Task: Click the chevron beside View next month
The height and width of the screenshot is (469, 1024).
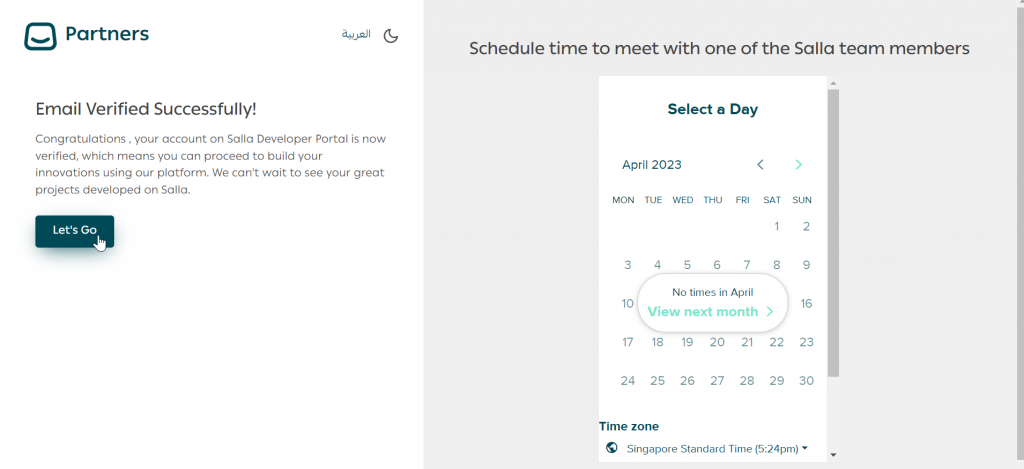Action: (x=770, y=312)
